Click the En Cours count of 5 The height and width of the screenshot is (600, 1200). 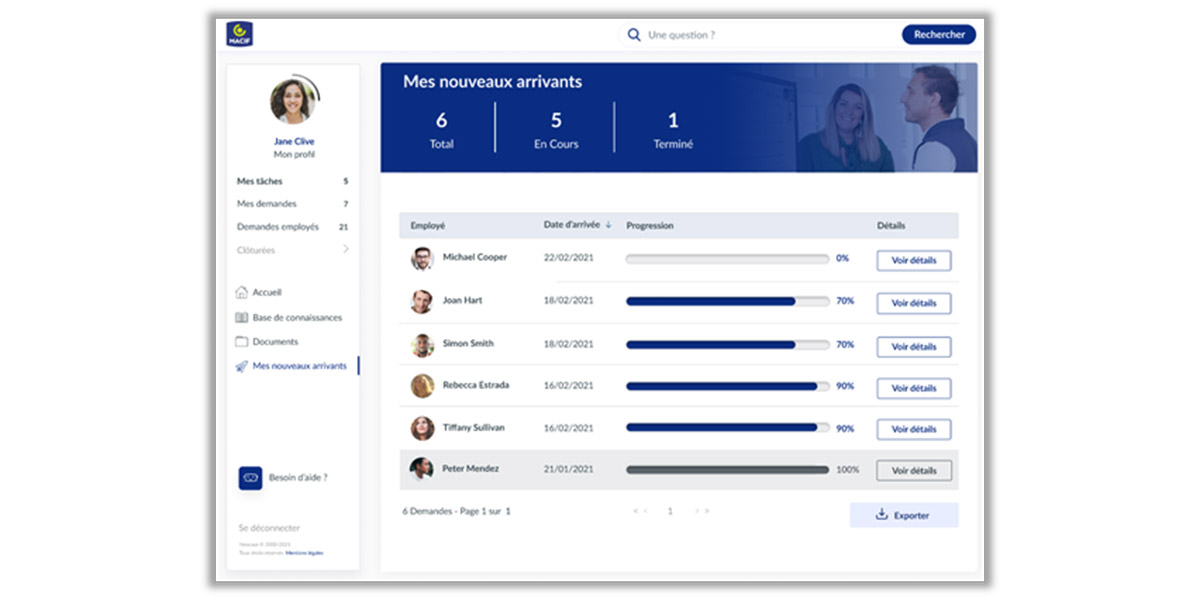click(556, 120)
